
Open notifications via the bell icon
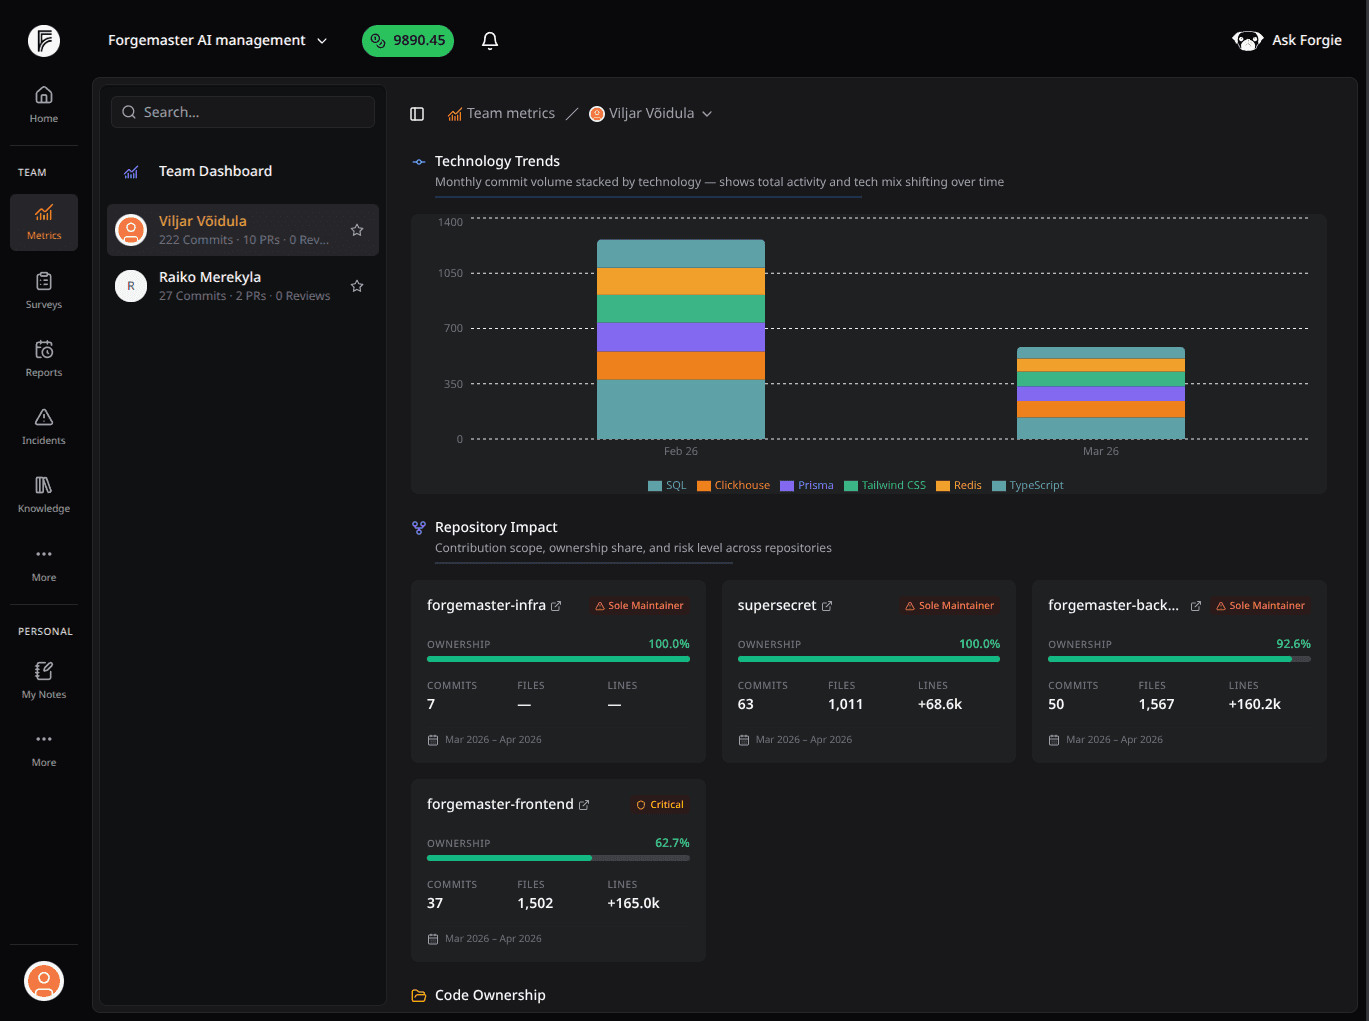coord(489,40)
